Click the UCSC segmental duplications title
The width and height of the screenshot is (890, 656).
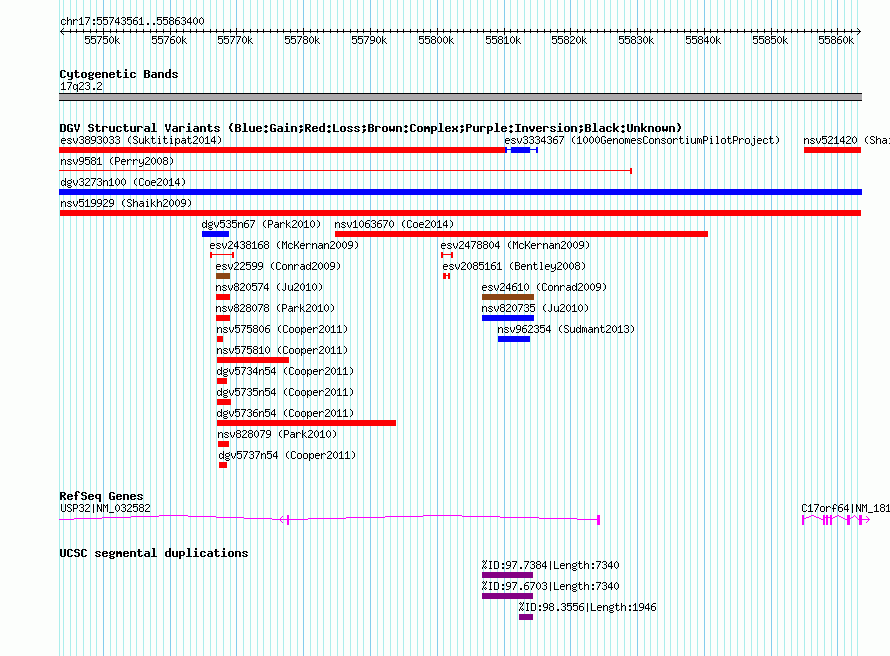pyautogui.click(x=154, y=553)
